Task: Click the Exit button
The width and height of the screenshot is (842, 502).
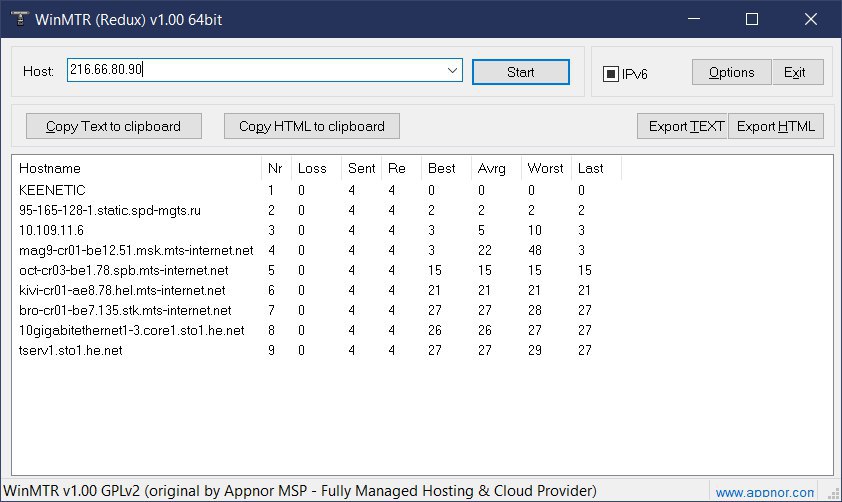Action: point(797,72)
